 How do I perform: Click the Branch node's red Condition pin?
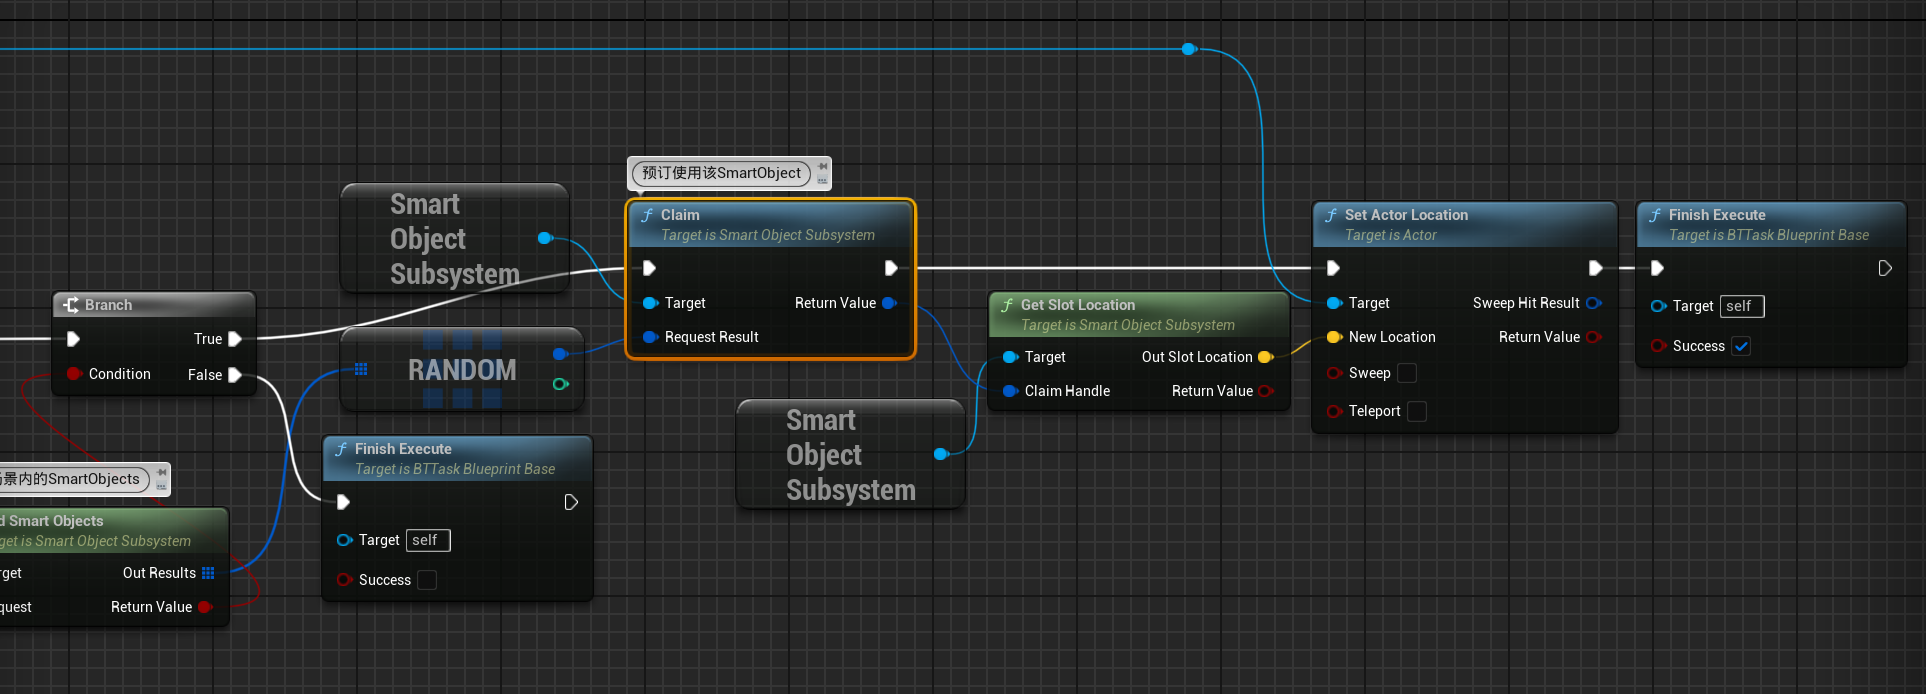pos(74,374)
